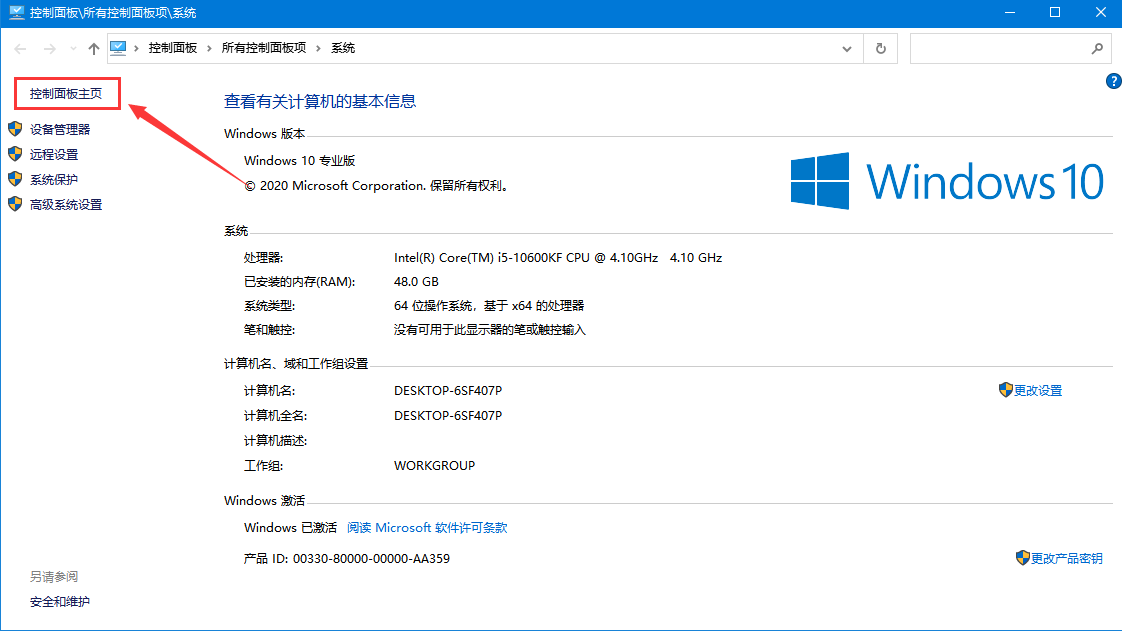This screenshot has height=631, width=1122.
Task: Select 所有控制面板项 in the breadcrumb path
Action: 263,48
